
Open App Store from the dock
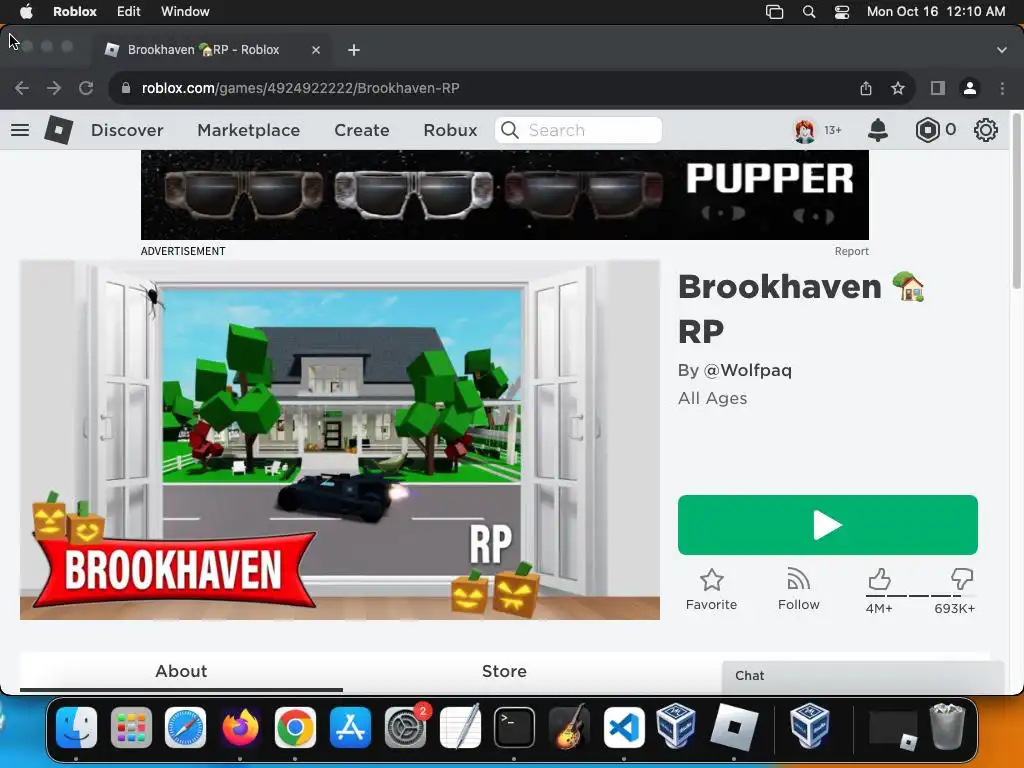[350, 727]
